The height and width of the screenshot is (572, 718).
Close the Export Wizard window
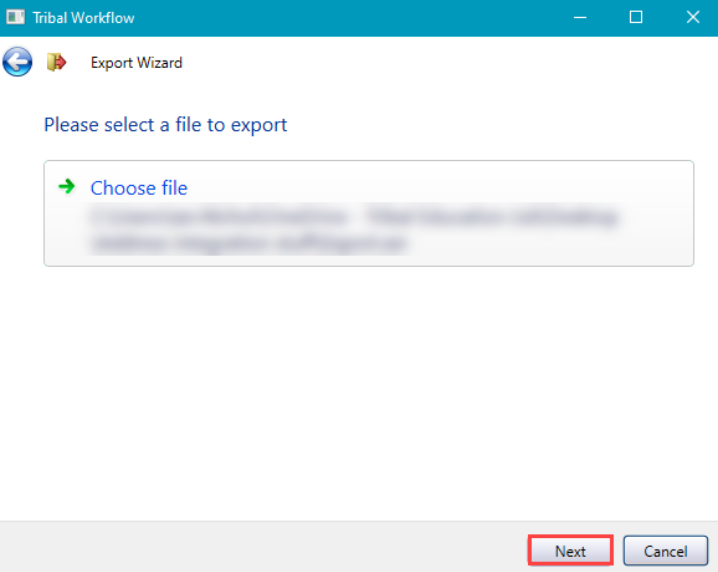click(x=692, y=17)
